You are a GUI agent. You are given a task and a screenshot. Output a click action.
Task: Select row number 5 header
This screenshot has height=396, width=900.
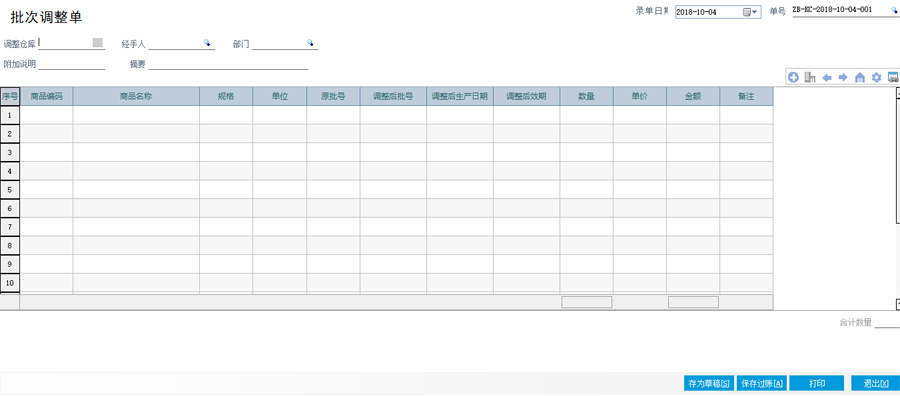(10, 189)
